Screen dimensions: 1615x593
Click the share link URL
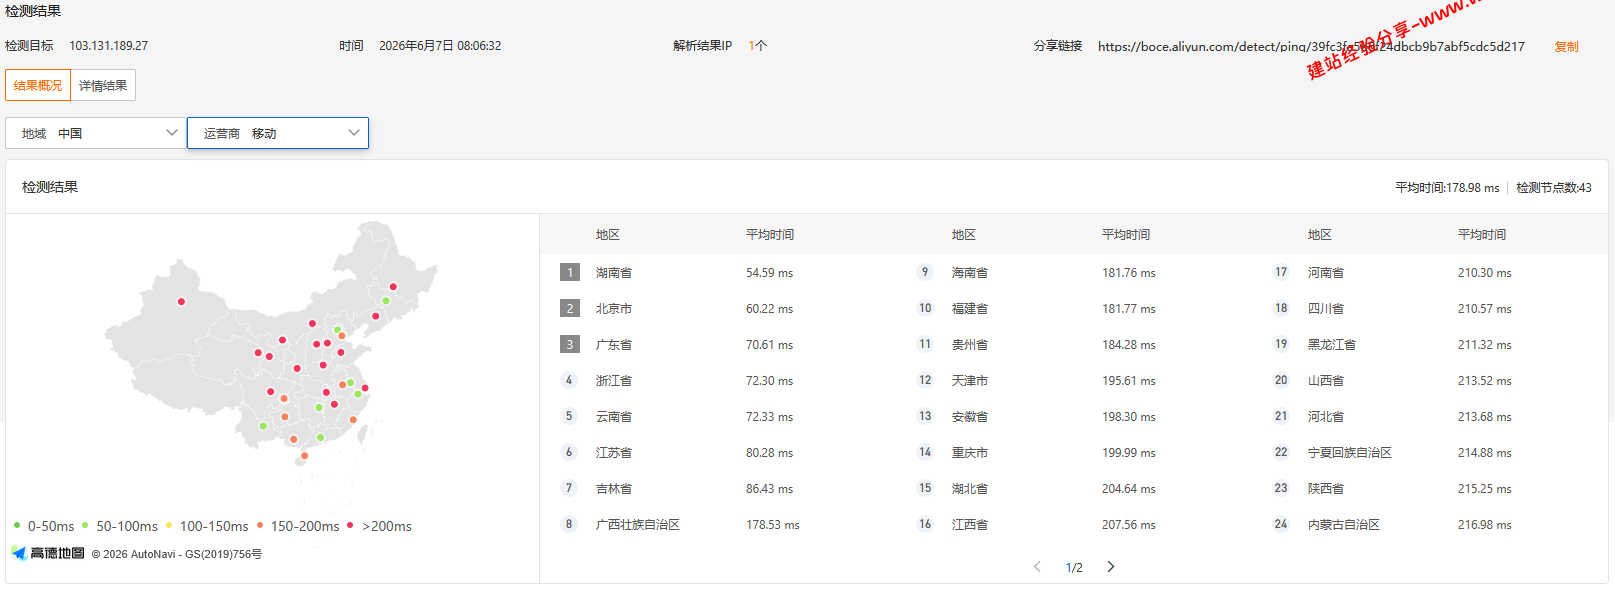pos(1311,46)
